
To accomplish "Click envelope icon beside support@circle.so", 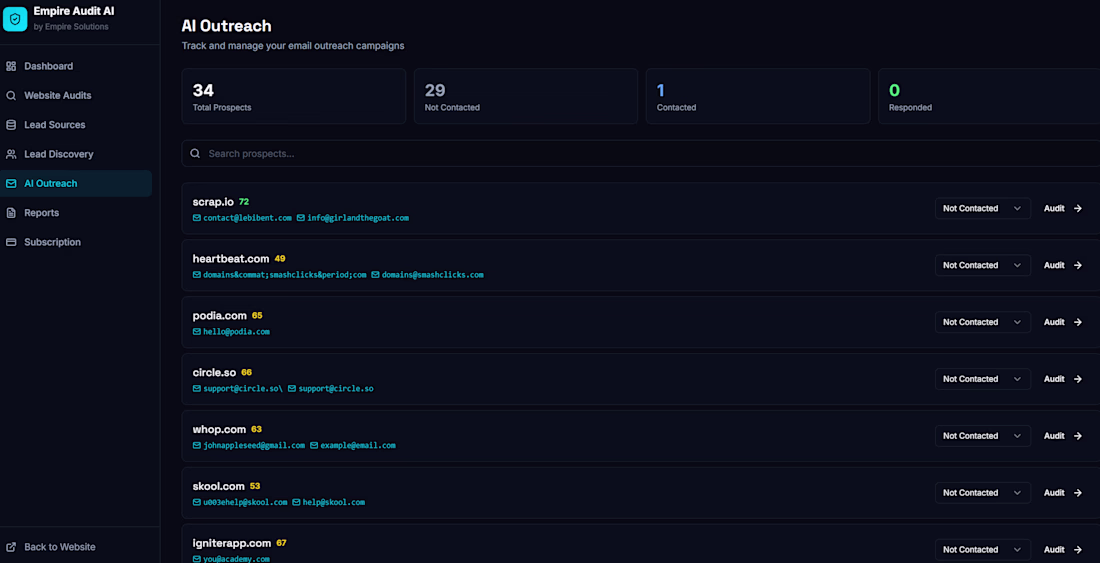I will coord(292,388).
